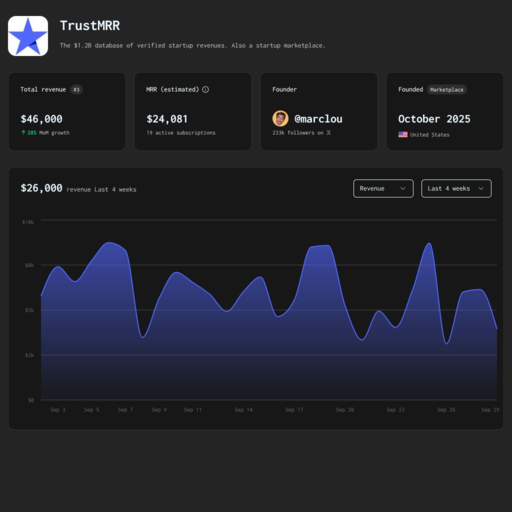Click the October 2025 founded date

(x=434, y=119)
